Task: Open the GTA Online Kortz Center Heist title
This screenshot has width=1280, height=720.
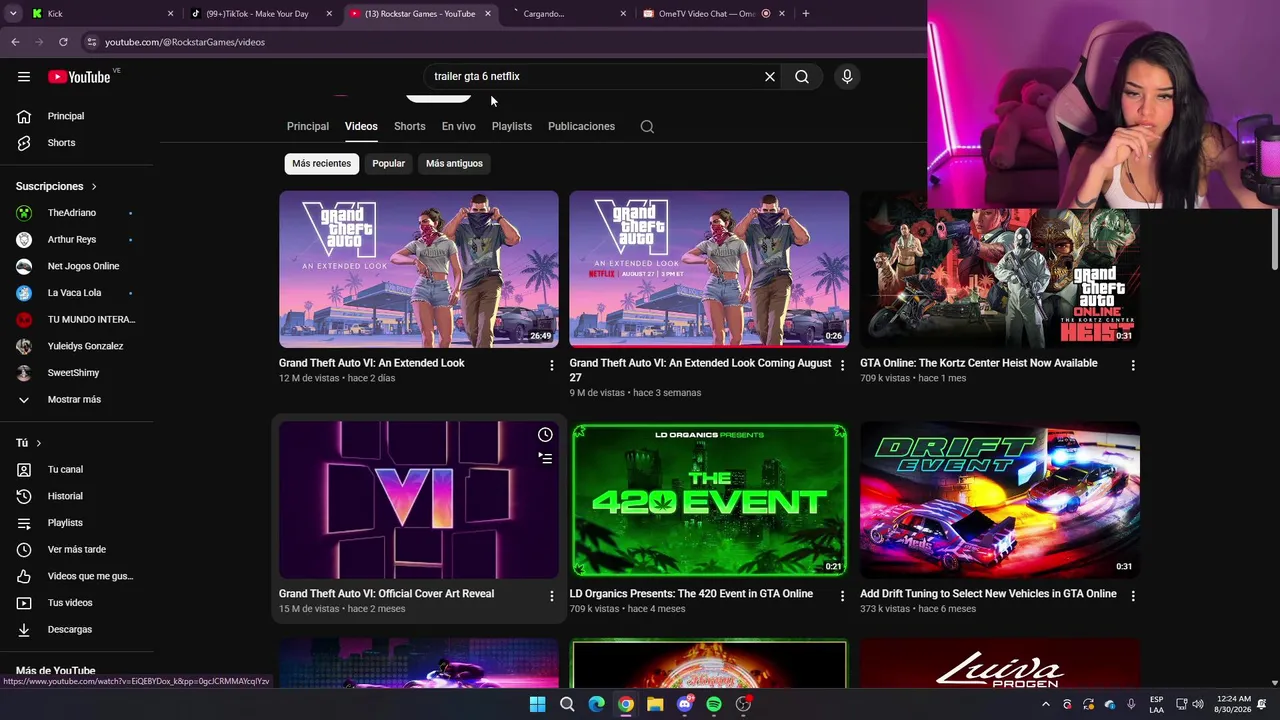Action: point(979,363)
